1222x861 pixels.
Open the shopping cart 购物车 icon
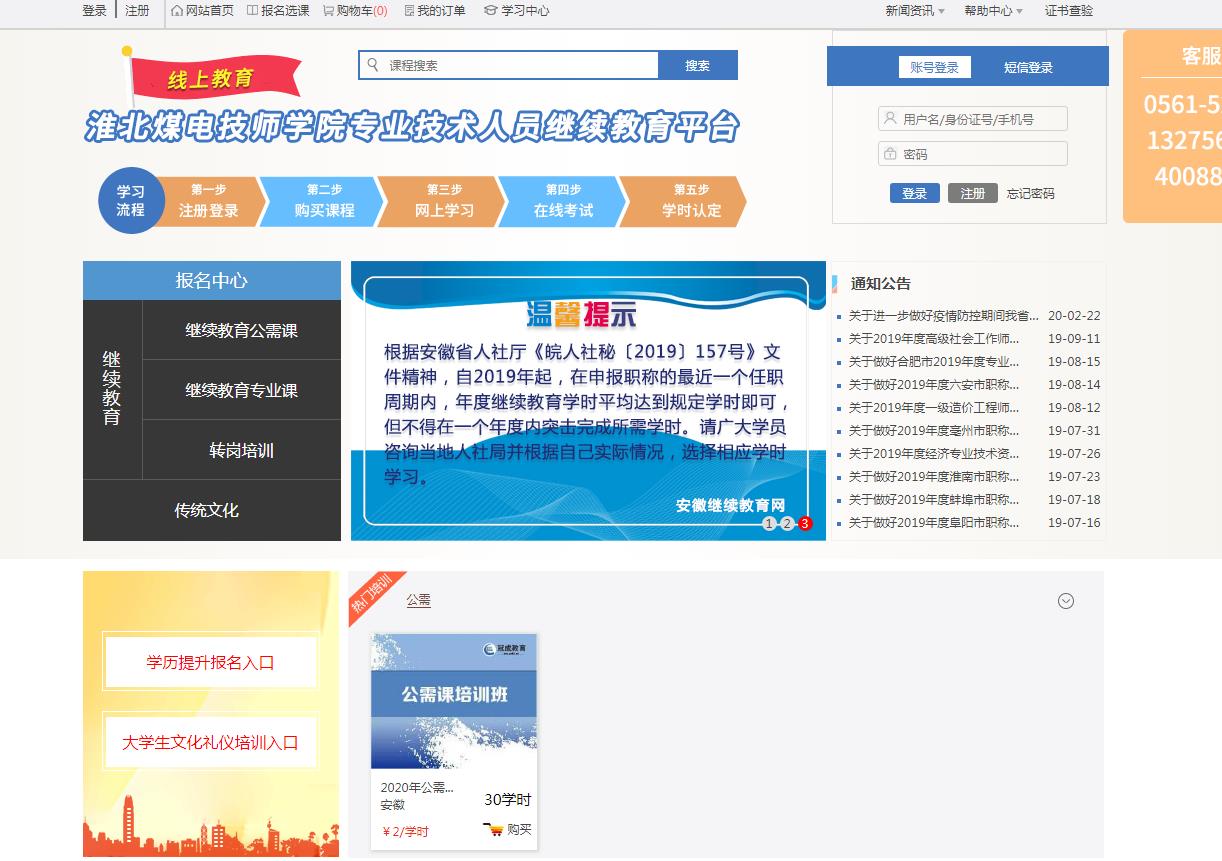coord(328,11)
